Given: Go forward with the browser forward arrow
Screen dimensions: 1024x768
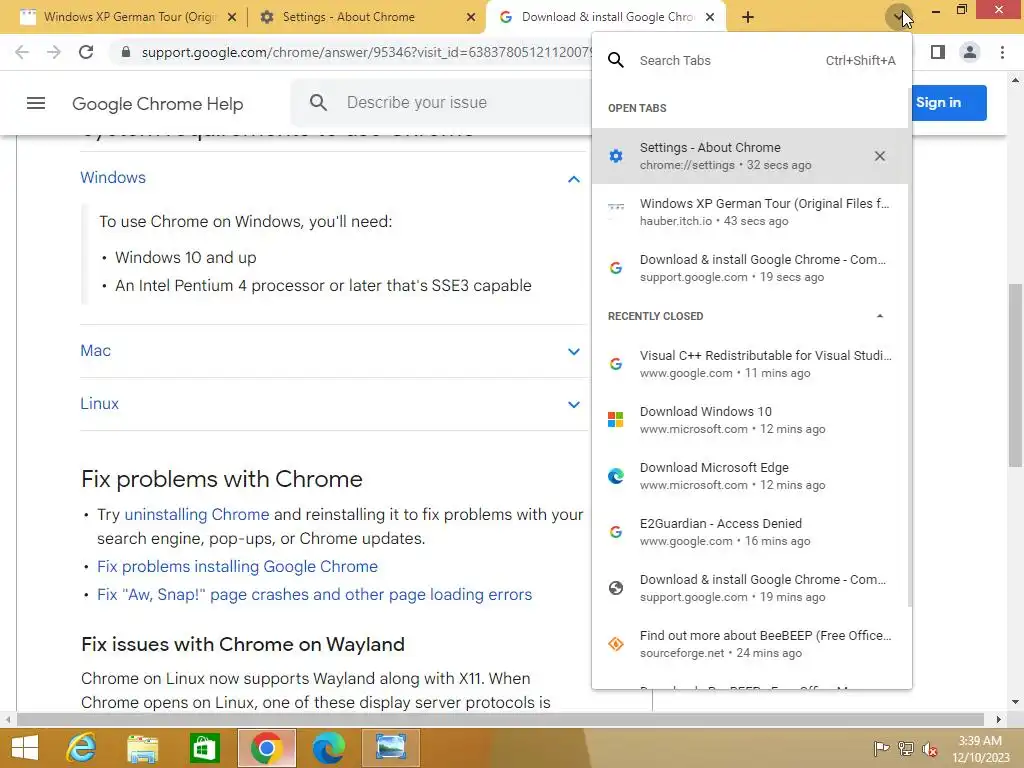Looking at the screenshot, I should click(x=54, y=52).
